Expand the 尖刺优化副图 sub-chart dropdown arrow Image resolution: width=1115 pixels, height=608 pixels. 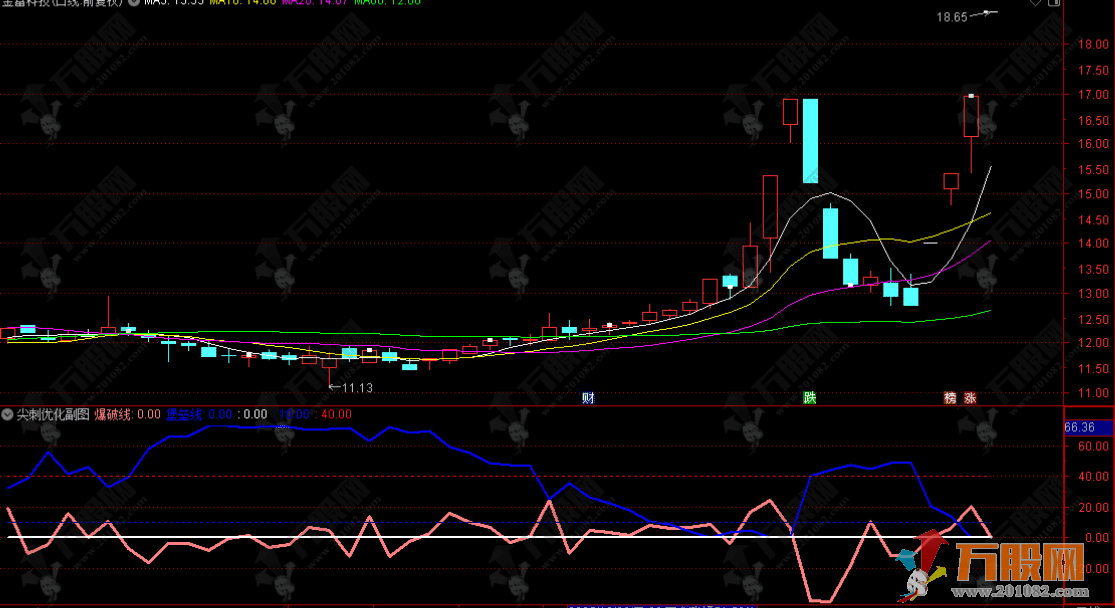pos(7,414)
